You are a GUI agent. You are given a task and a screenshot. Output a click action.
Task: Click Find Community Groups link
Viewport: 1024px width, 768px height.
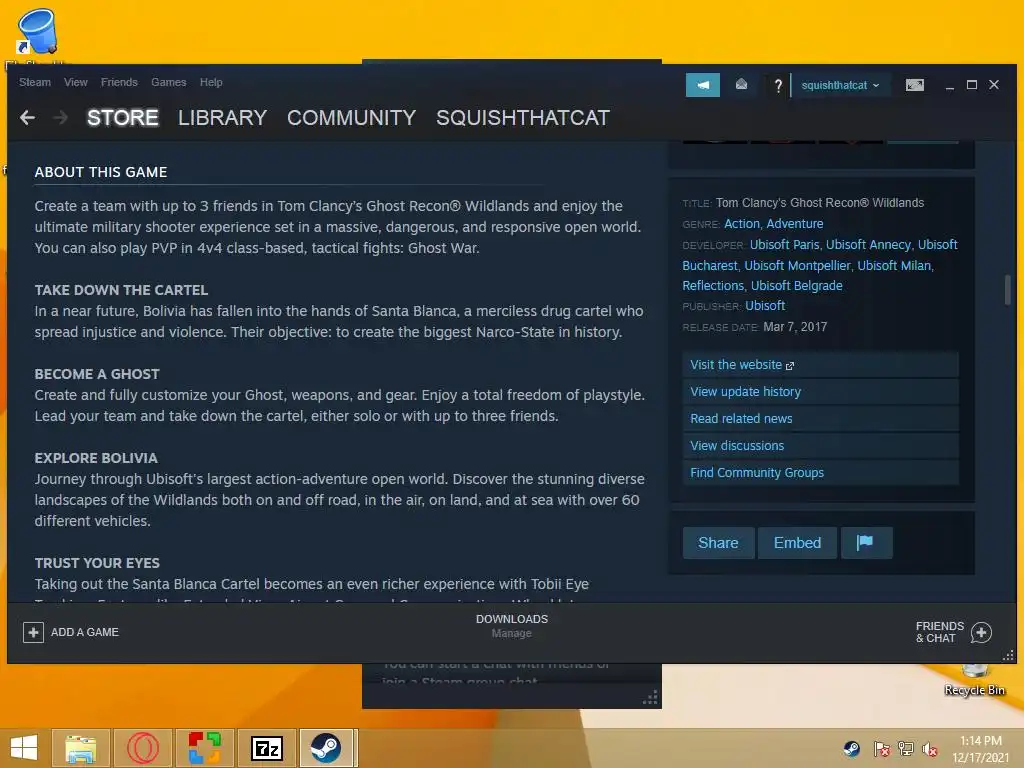click(x=820, y=472)
